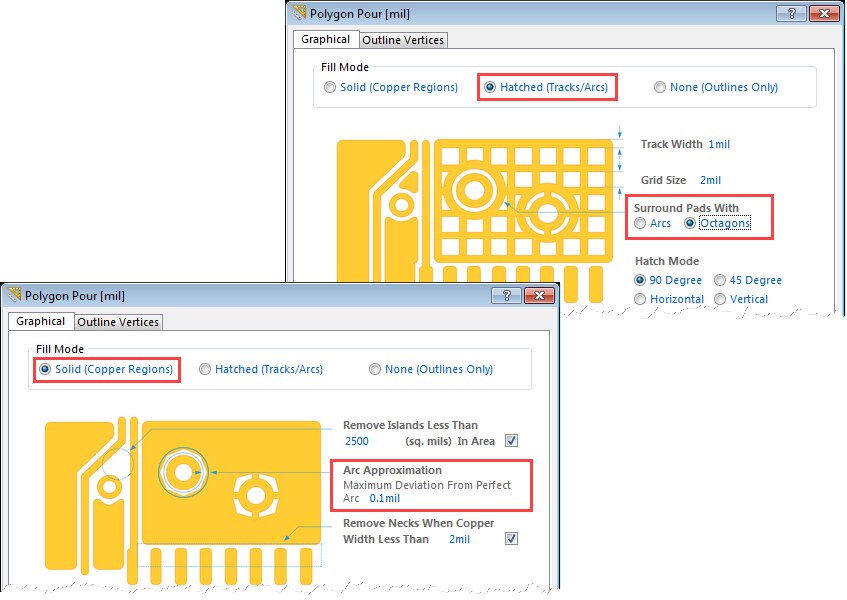The image size is (847, 600).
Task: Close the lower Polygon Pour dialog
Action: coord(540,296)
